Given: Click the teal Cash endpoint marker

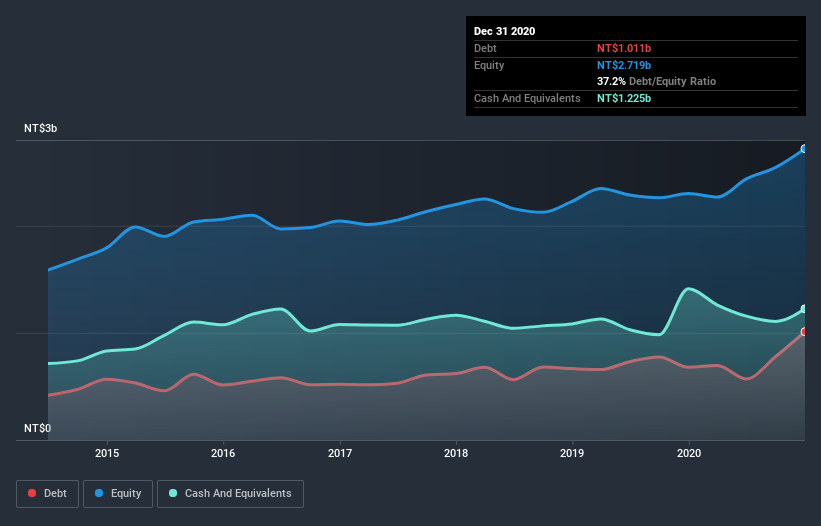Looking at the screenshot, I should [x=804, y=309].
